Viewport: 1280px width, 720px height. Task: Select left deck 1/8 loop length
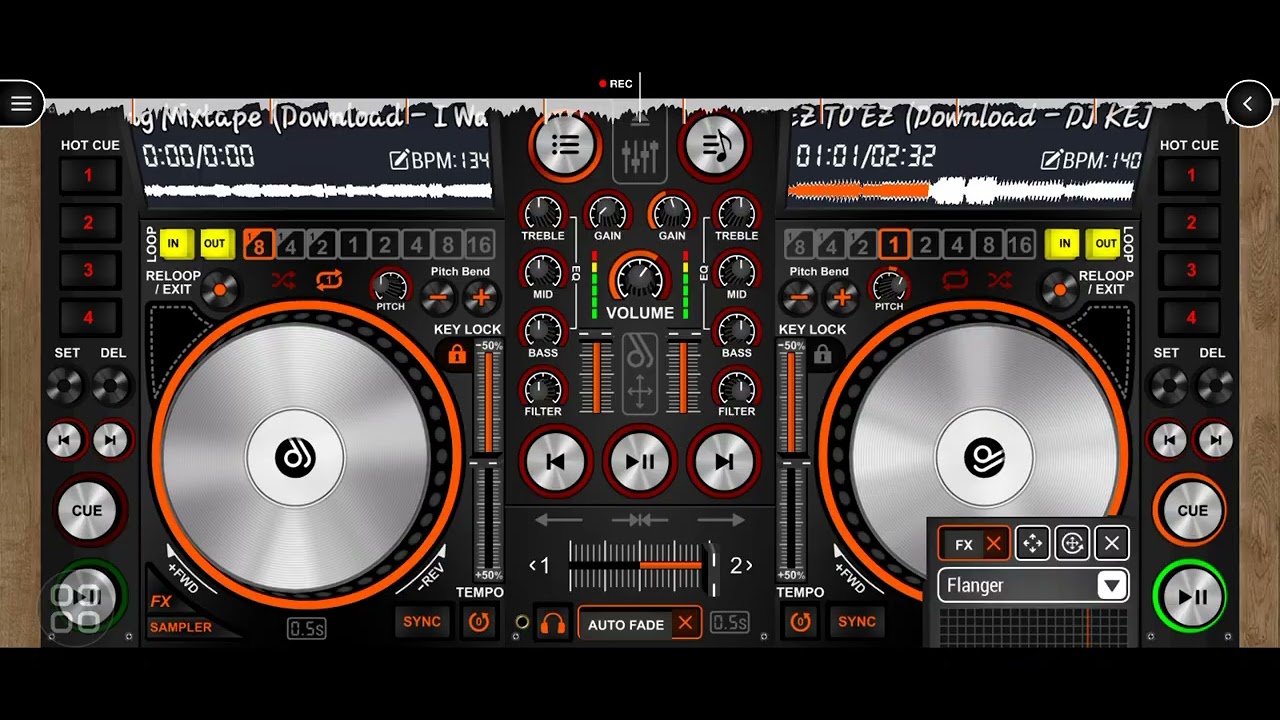pos(259,245)
